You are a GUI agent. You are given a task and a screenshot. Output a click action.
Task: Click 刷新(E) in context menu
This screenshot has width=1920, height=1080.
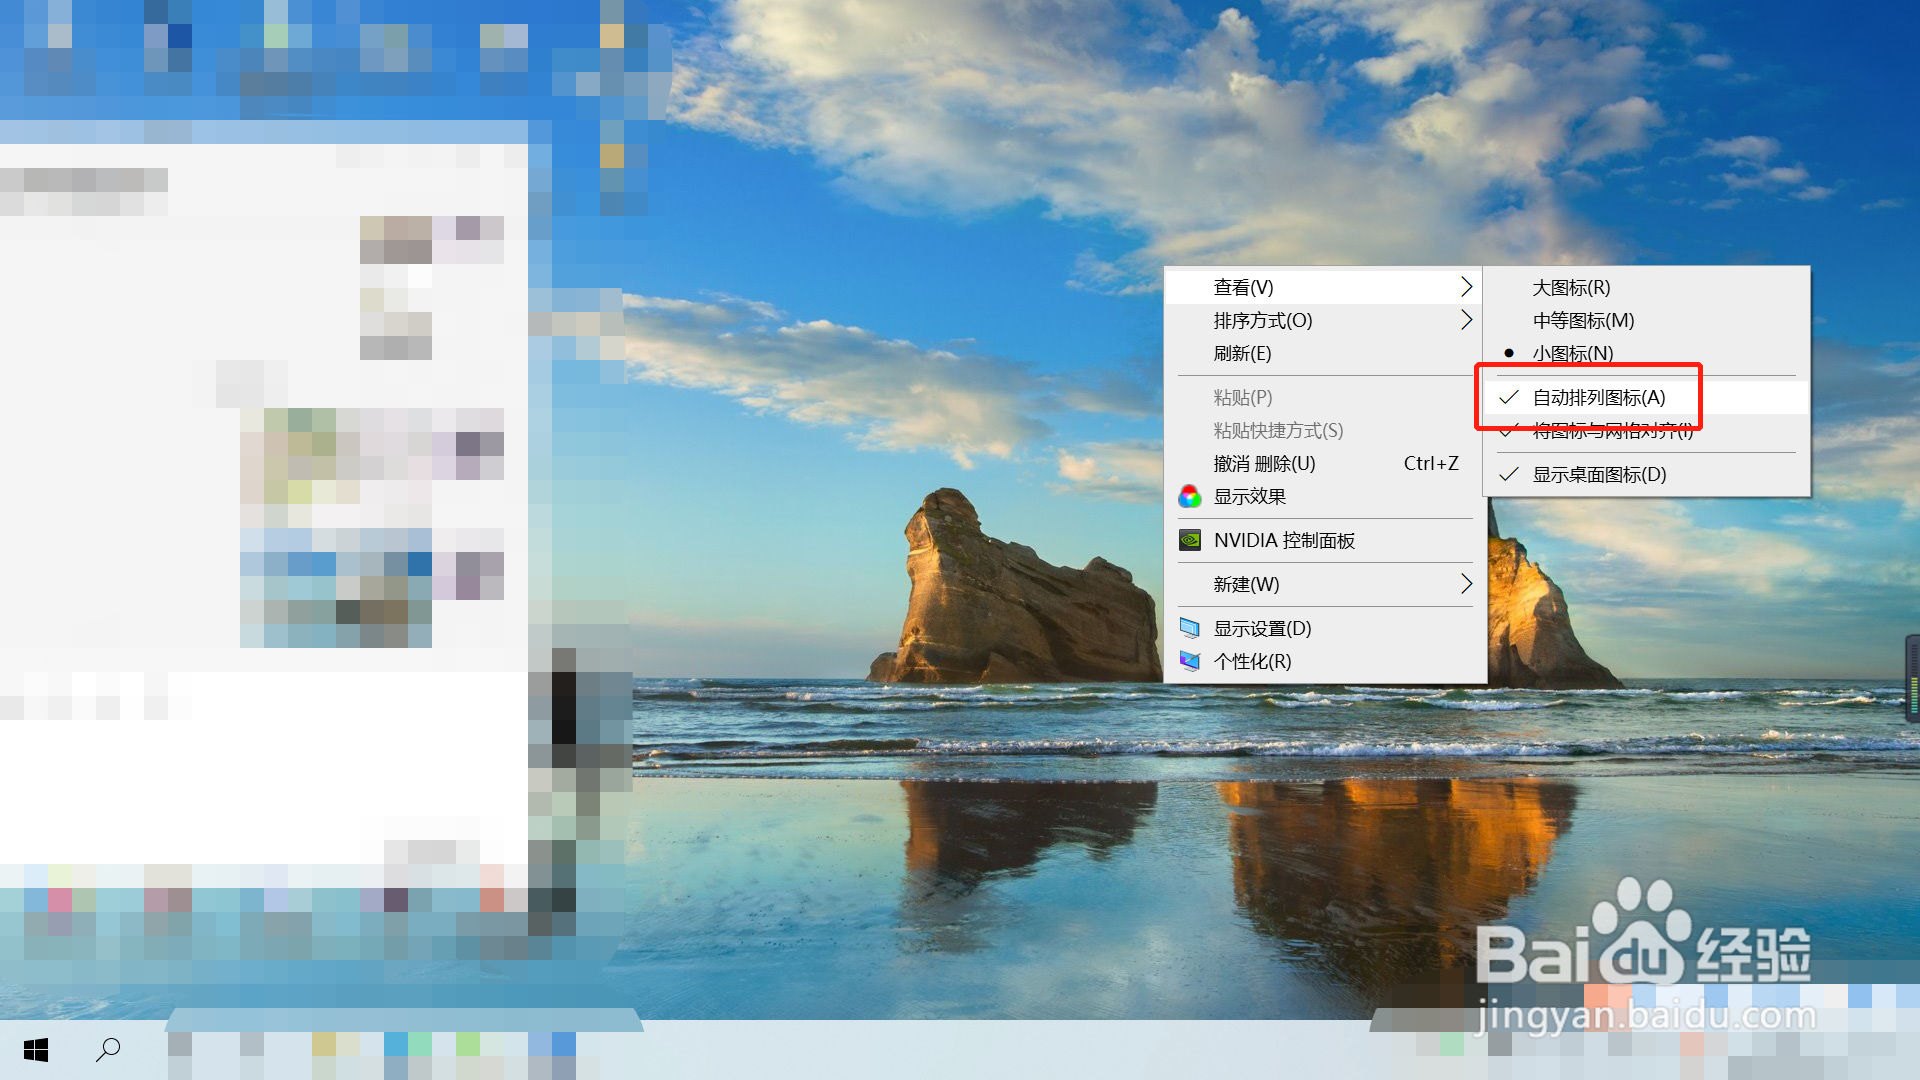tap(1242, 353)
